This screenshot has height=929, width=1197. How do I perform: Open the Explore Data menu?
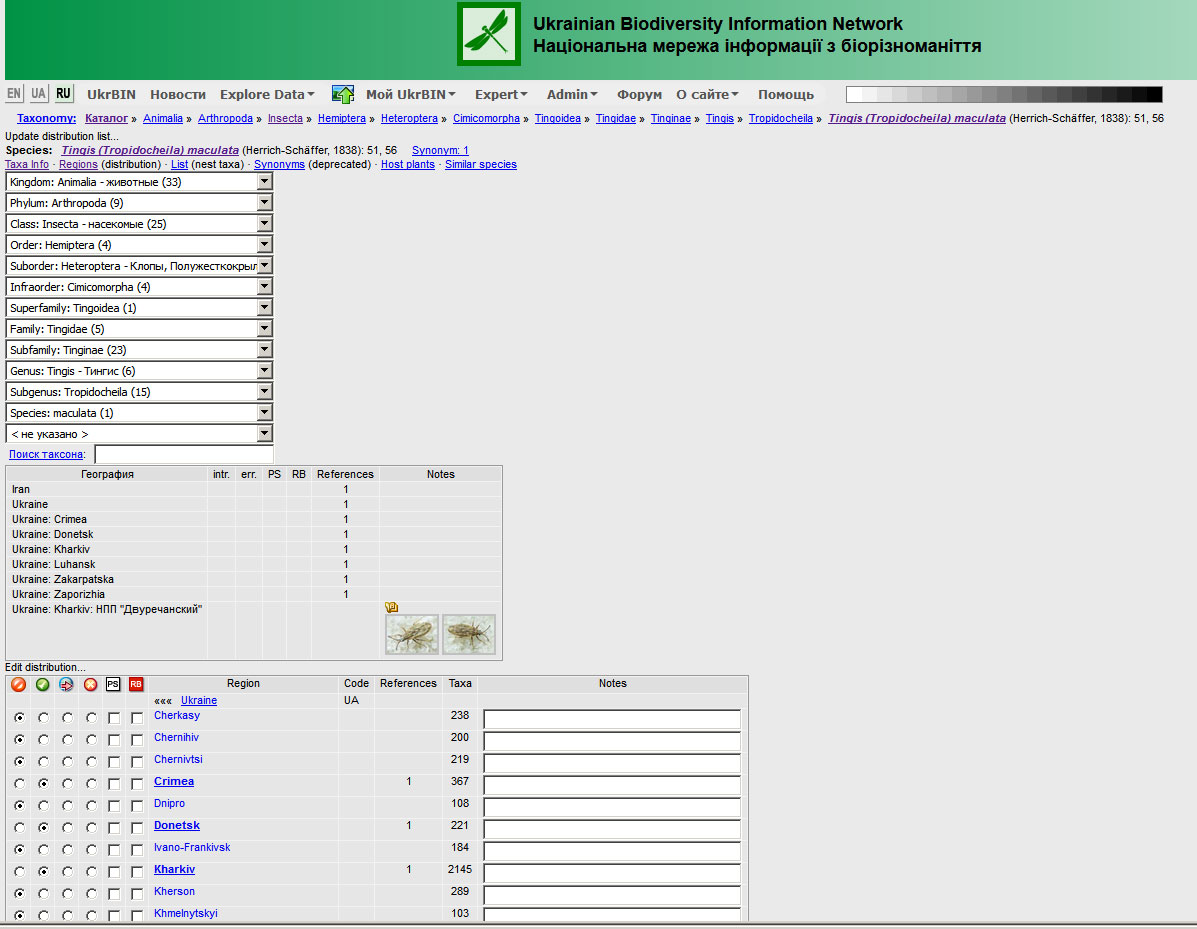pos(267,94)
